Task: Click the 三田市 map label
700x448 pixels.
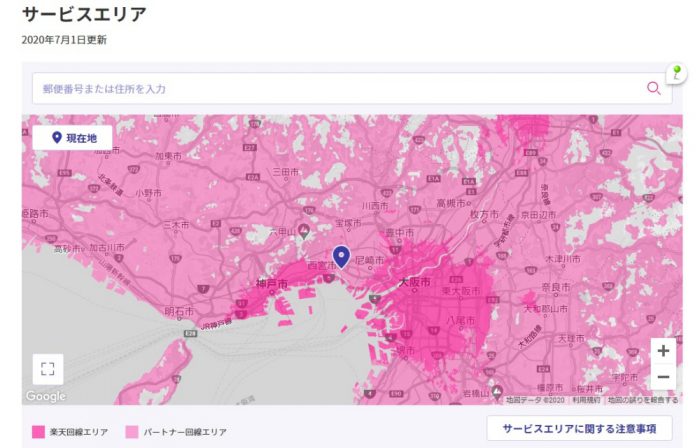Action: coord(286,171)
